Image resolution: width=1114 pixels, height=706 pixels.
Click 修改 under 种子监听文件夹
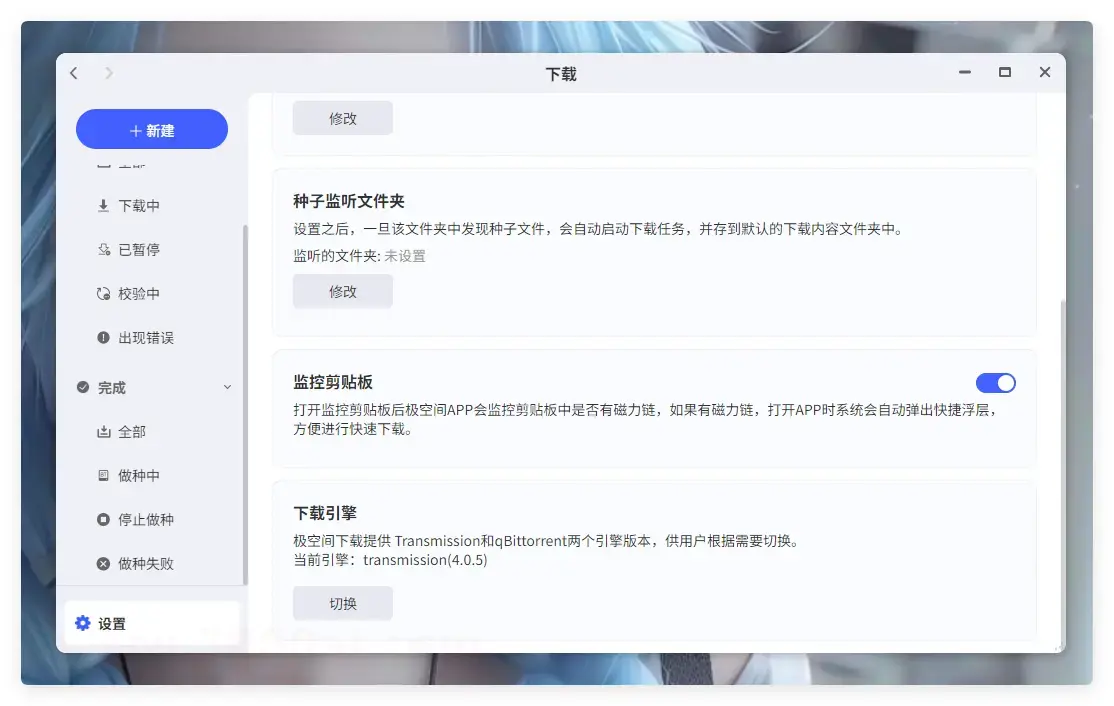pos(342,291)
